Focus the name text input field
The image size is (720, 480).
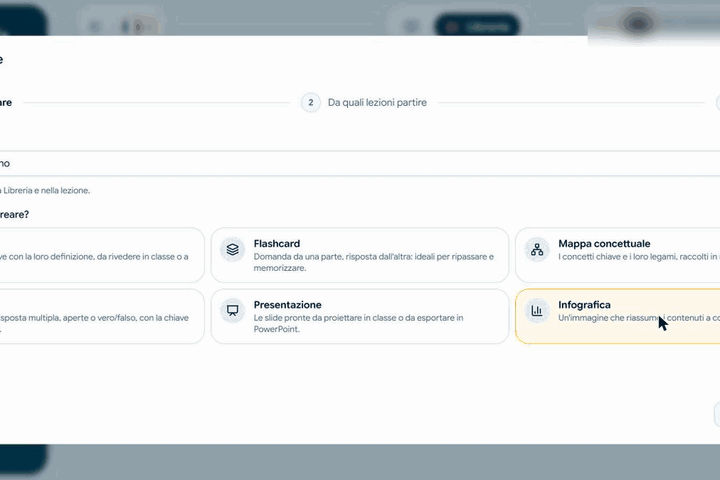360,164
